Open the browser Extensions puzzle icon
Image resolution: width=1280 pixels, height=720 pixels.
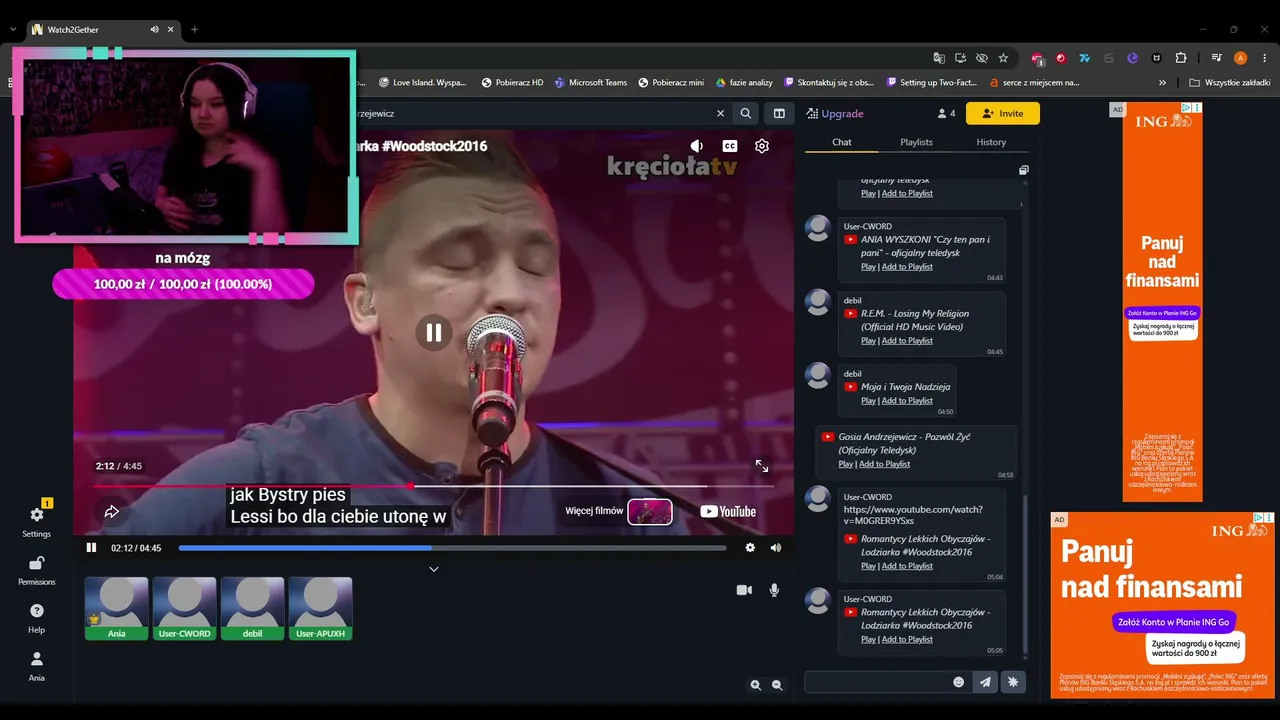click(x=1180, y=58)
